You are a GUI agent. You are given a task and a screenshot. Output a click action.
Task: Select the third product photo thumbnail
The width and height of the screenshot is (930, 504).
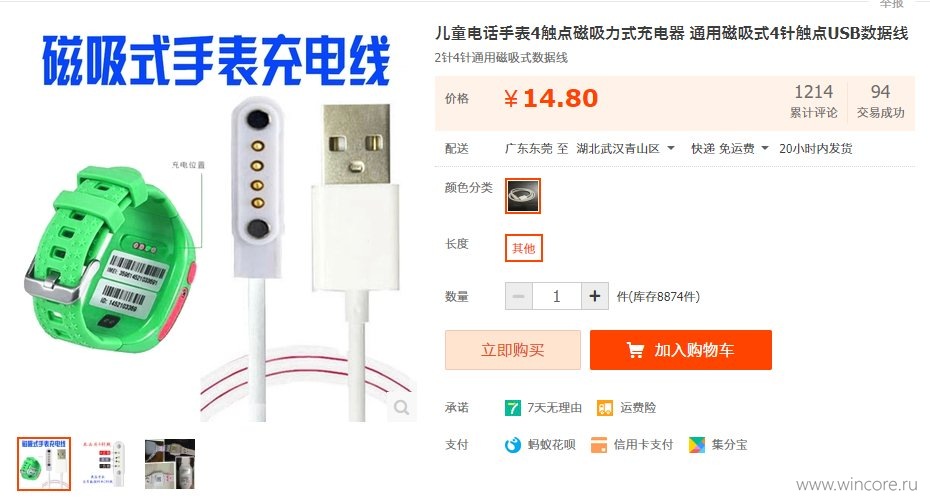click(x=170, y=464)
